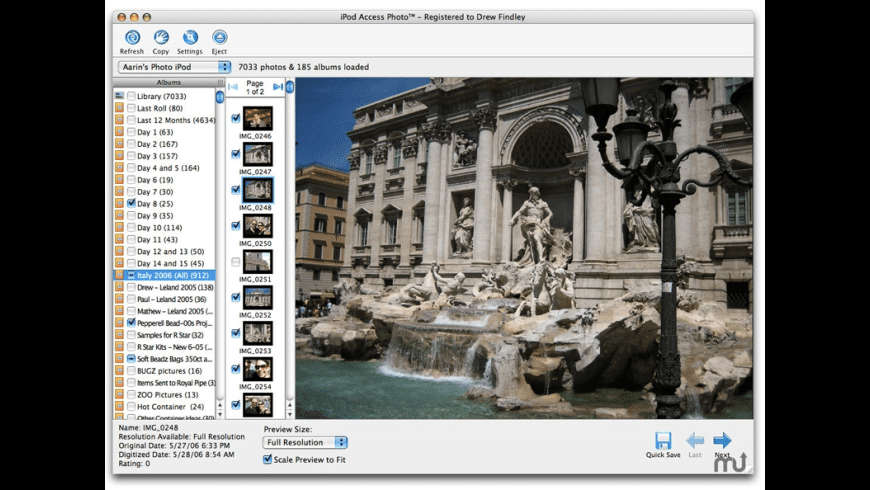
Task: Click the Refresh toolbar icon
Action: (132, 37)
